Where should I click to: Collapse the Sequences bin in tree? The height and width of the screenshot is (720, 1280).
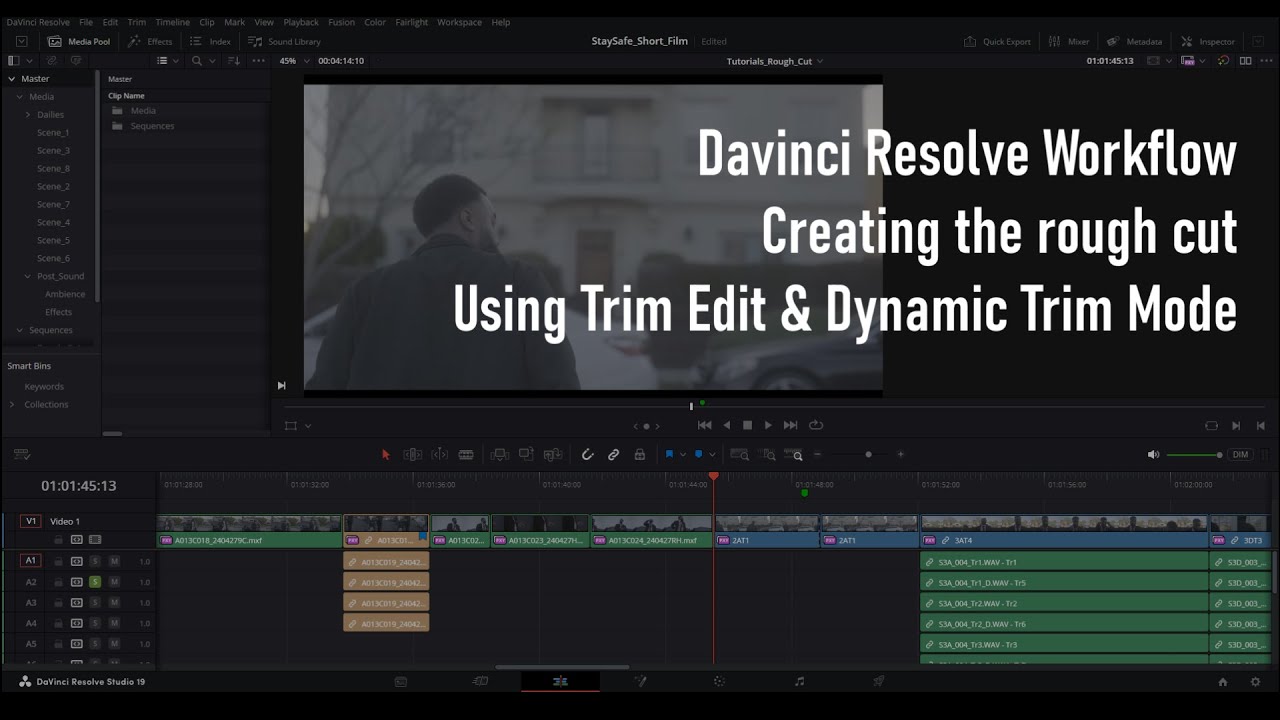coord(19,331)
